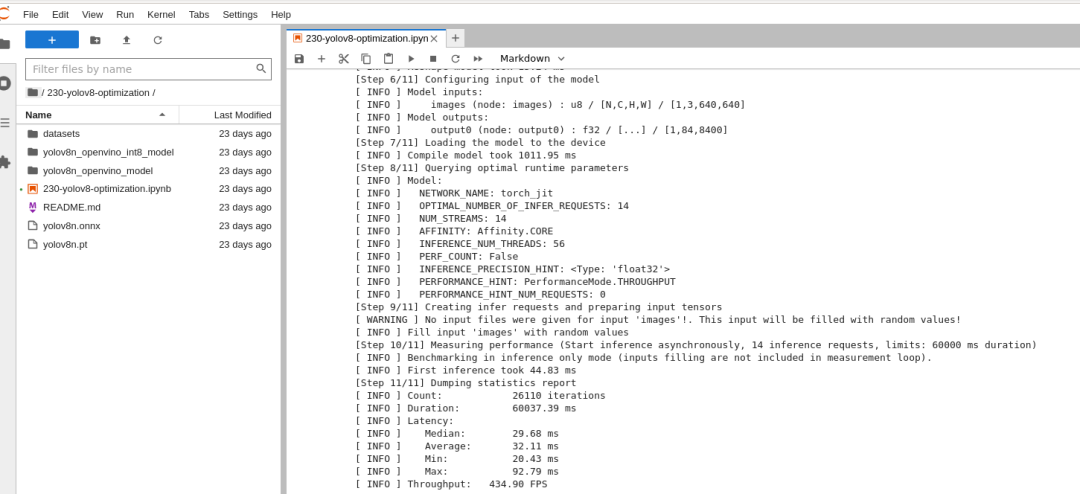Image resolution: width=1080 pixels, height=494 pixels.
Task: Click the New Folder icon
Action: [x=95, y=40]
